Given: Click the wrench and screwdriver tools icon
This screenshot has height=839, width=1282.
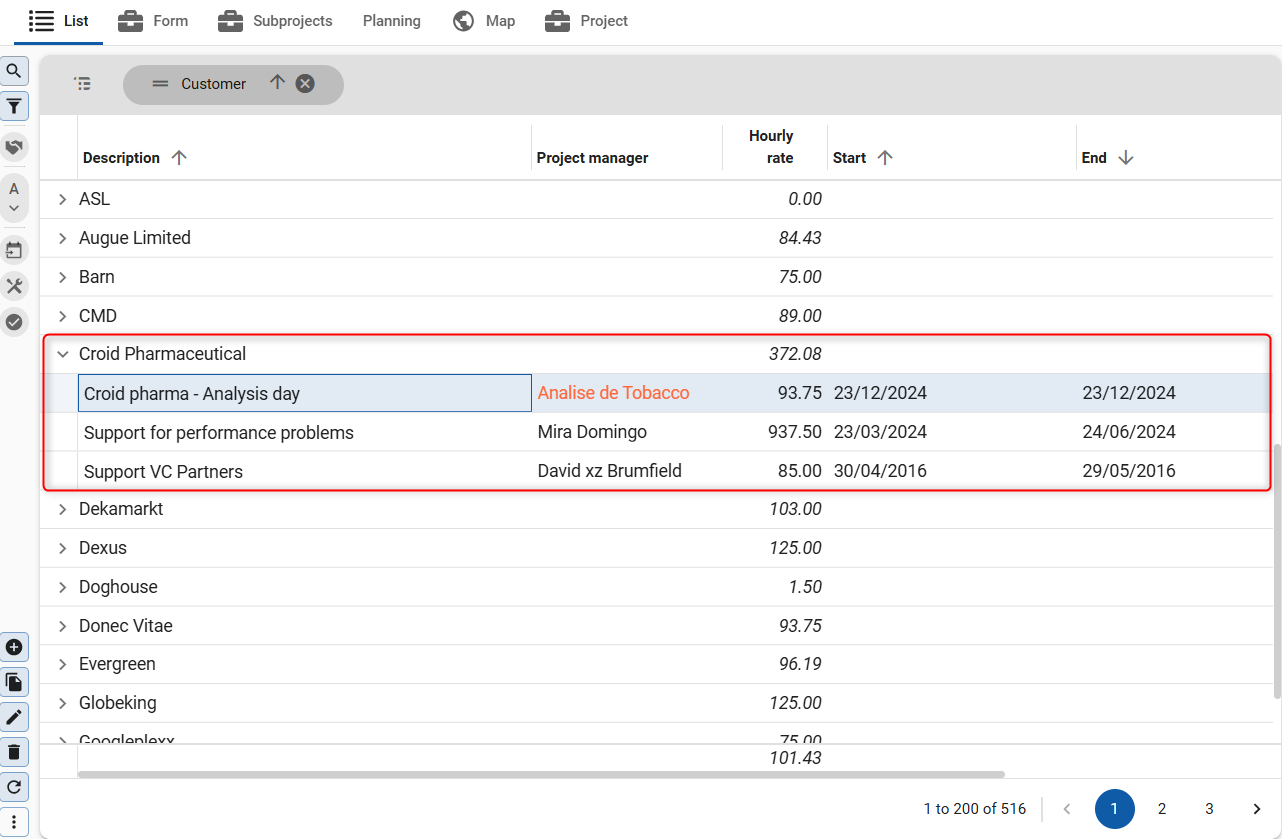Looking at the screenshot, I should coord(14,286).
